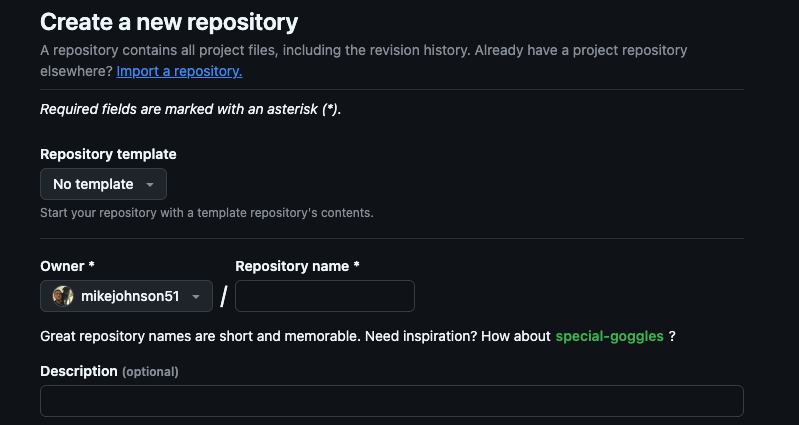Viewport: 799px width, 425px height.
Task: Click the caret arrow next to mikejohnson51
Action: click(195, 297)
